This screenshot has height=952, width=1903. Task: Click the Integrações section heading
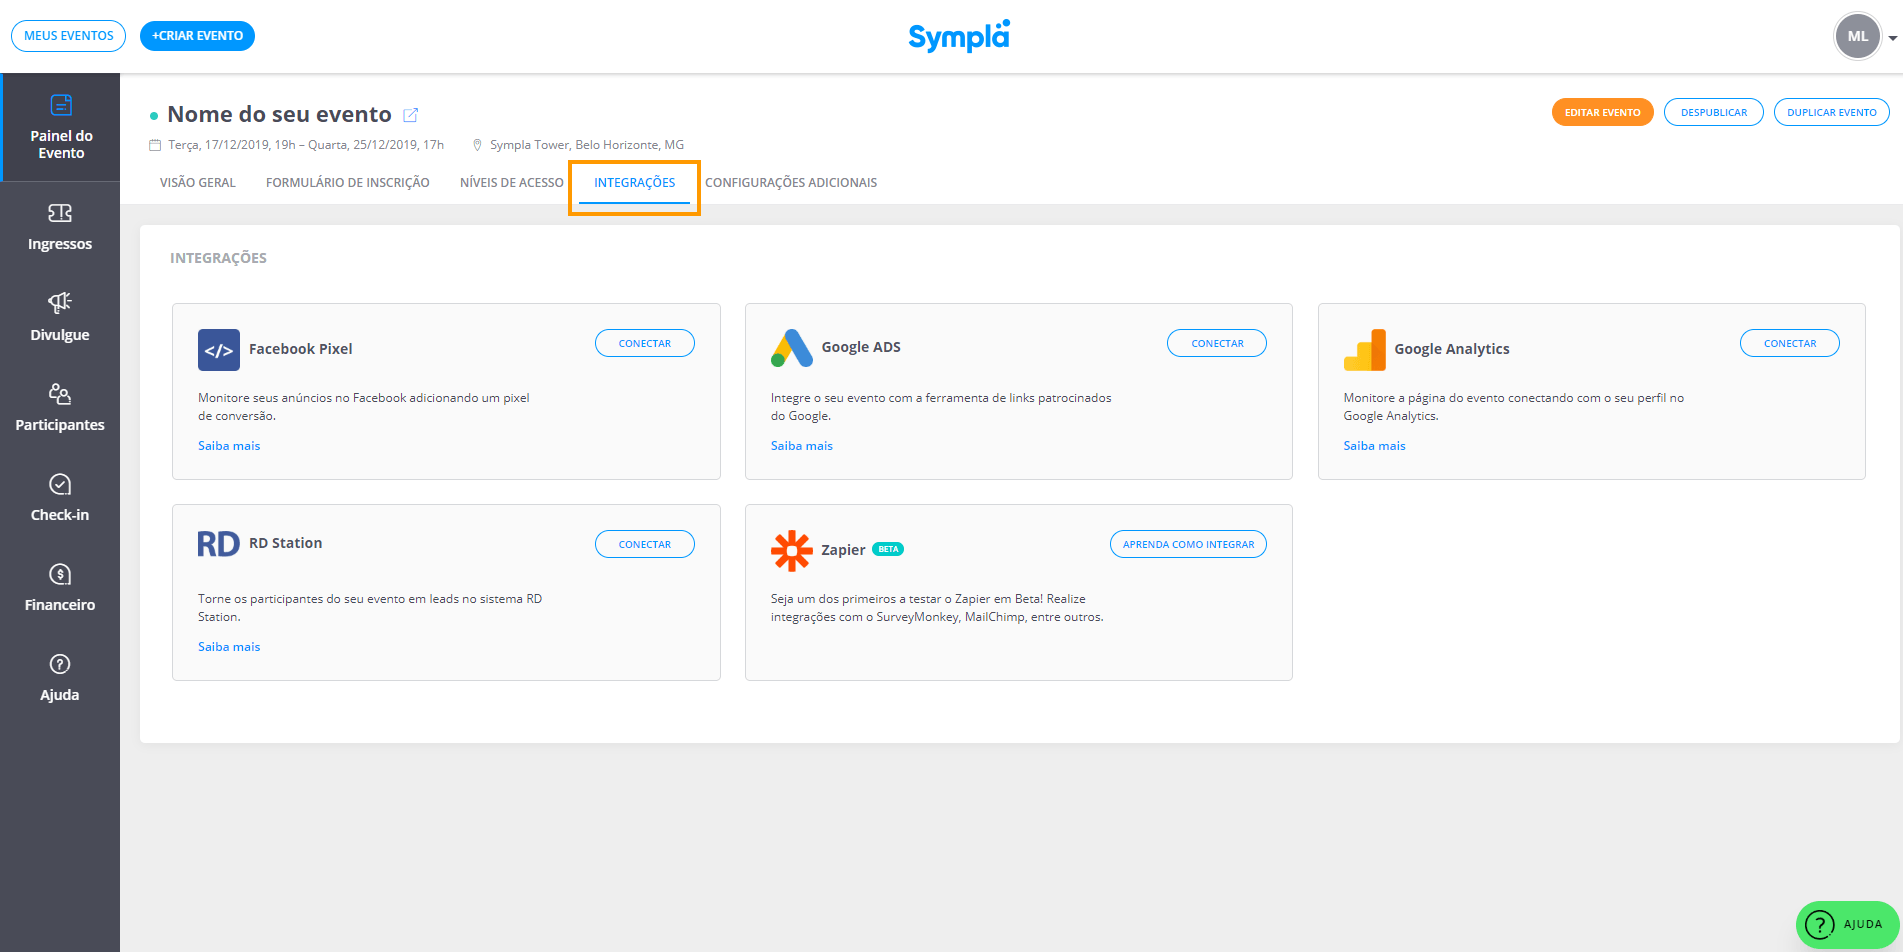tap(218, 258)
